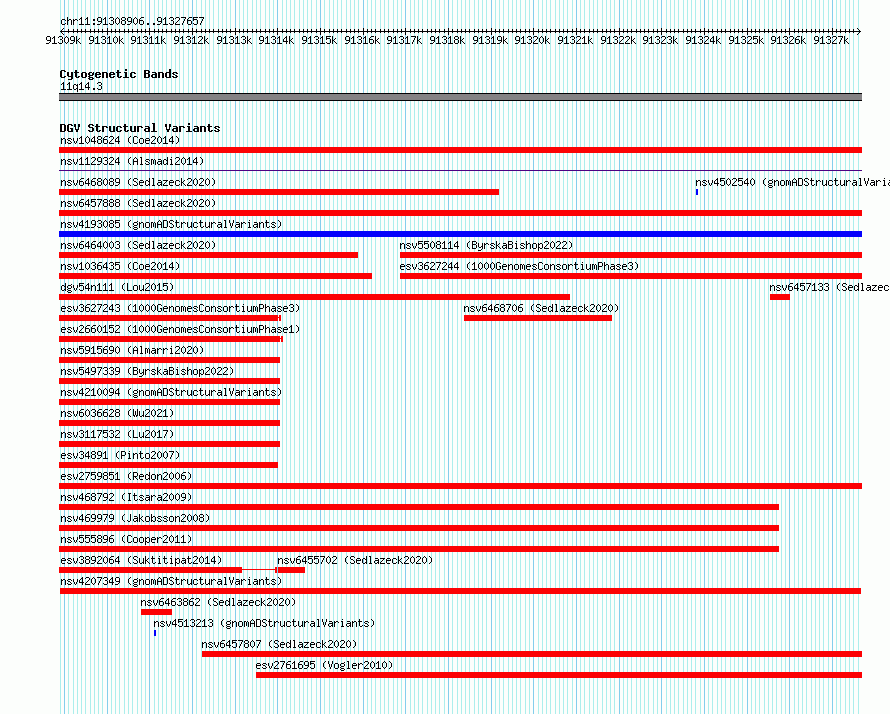Click esv2761695 (Vogler2010) variant label

point(324,665)
